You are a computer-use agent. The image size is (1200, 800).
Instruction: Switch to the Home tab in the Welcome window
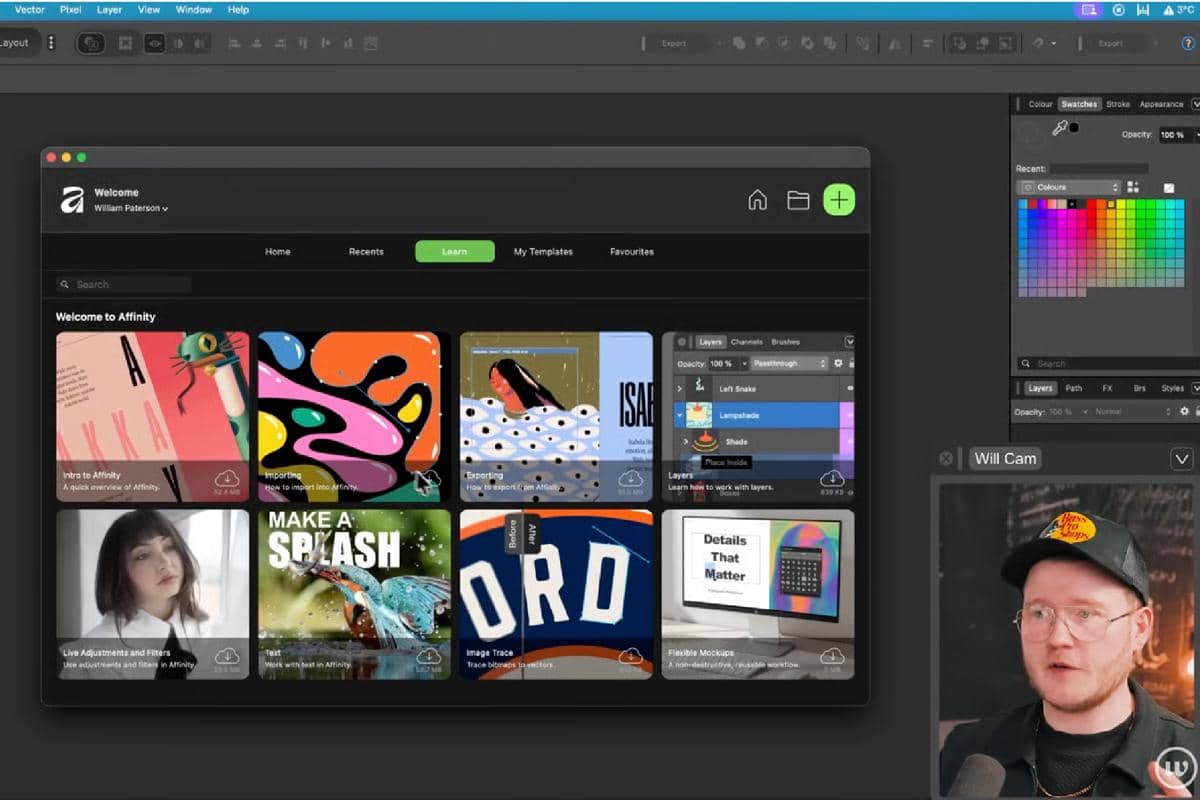click(x=278, y=251)
